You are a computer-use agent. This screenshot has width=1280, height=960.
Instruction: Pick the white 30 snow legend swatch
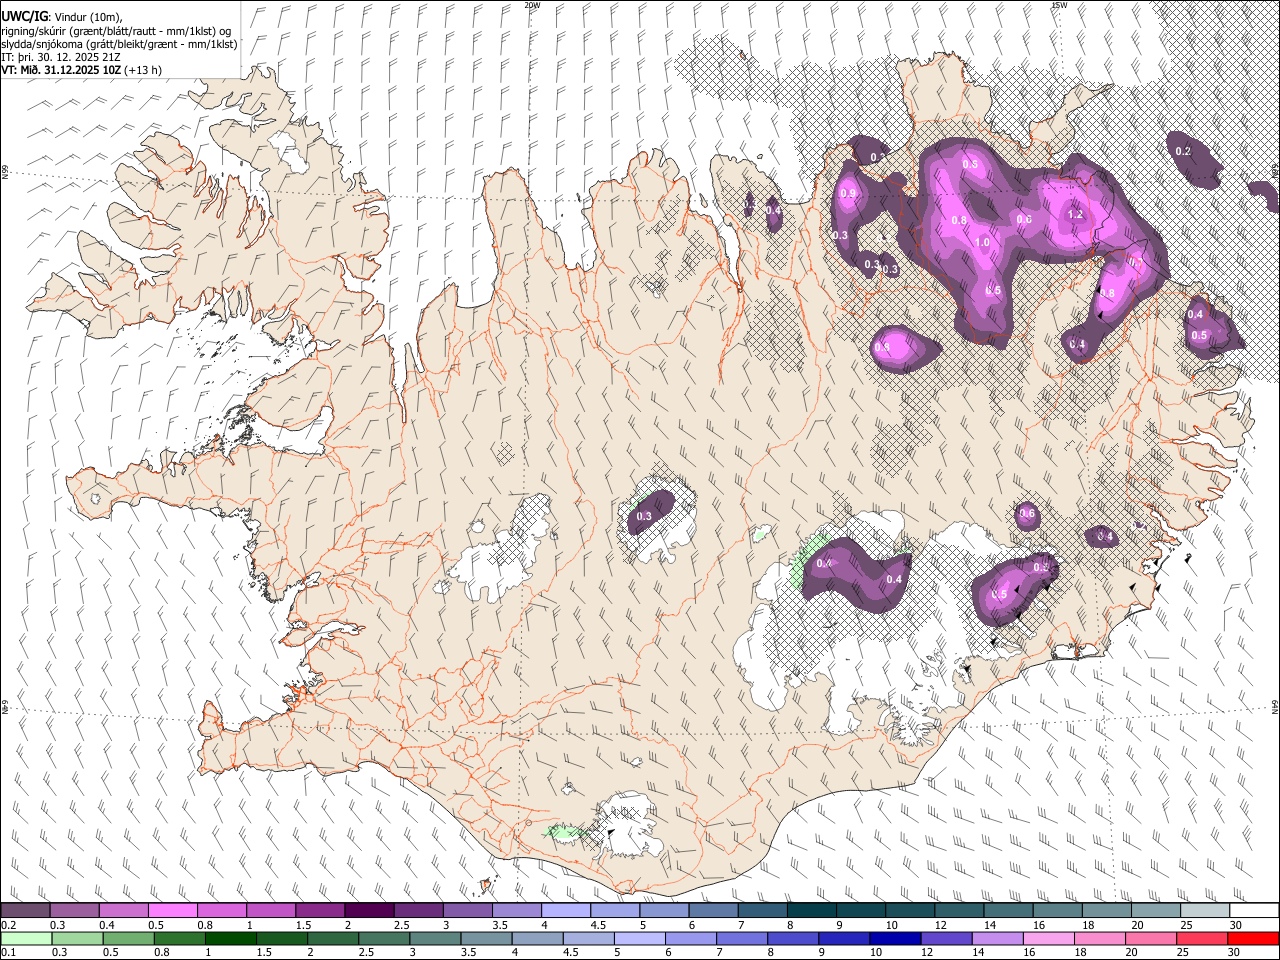[x=1254, y=911]
